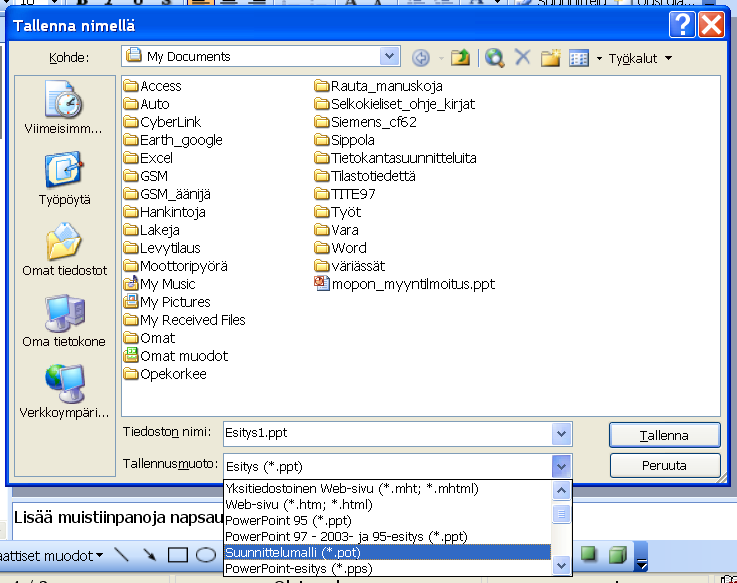Choose Web-sivu (*.htm; *.html) format
This screenshot has height=583, width=737.
[387, 504]
